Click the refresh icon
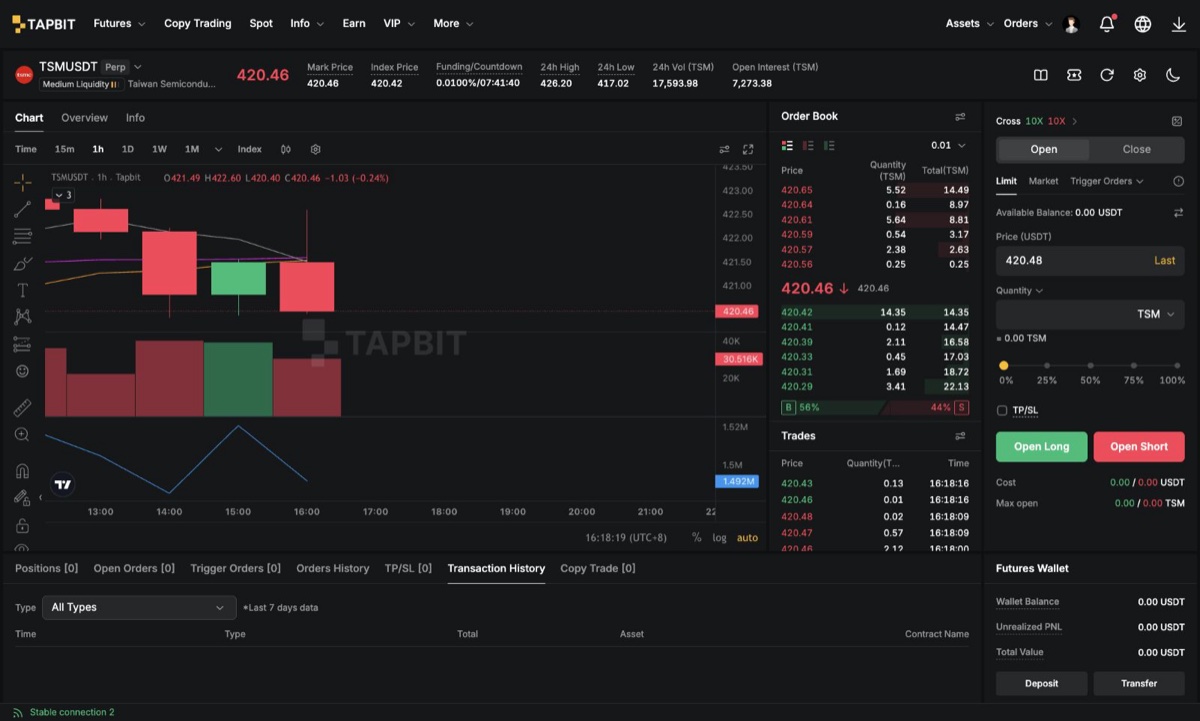 coord(1107,75)
